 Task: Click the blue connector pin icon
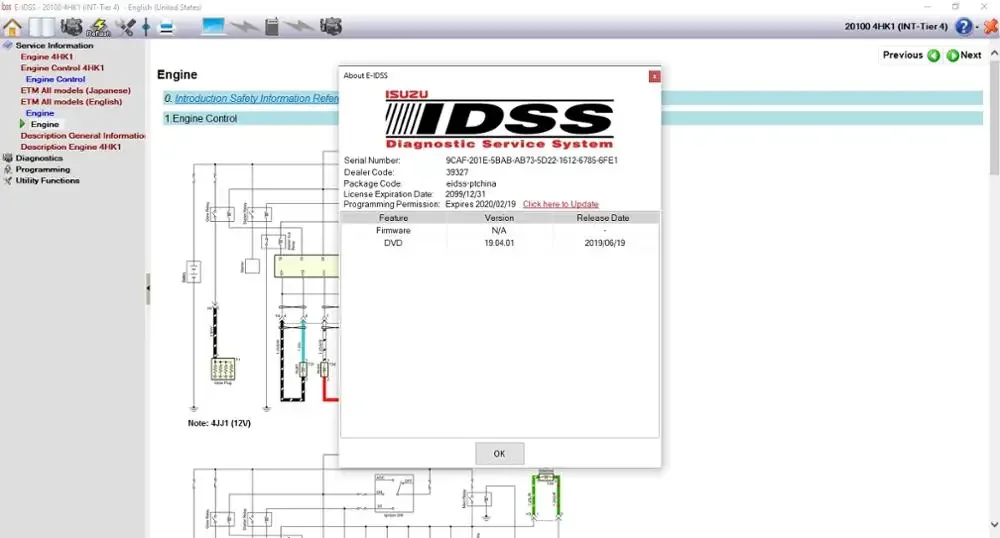point(146,27)
